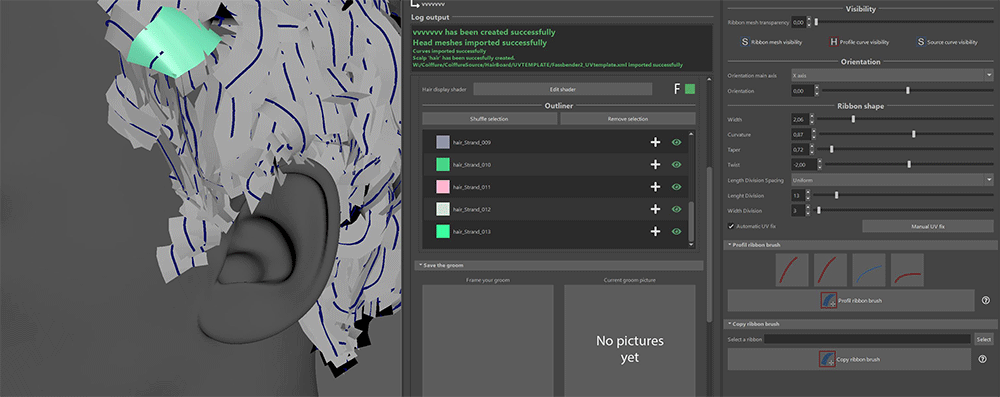Click the green hair display shader color swatch
The height and width of the screenshot is (397, 1000).
tap(690, 89)
